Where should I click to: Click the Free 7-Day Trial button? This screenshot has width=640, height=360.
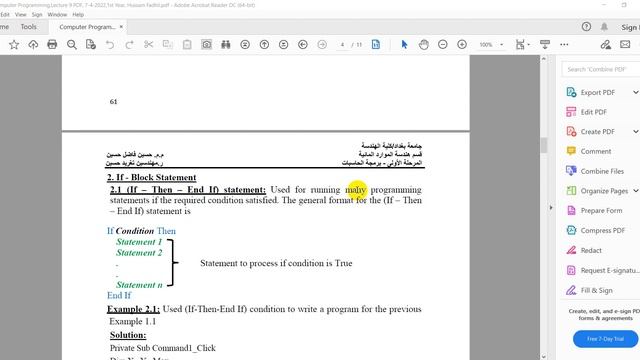(605, 339)
